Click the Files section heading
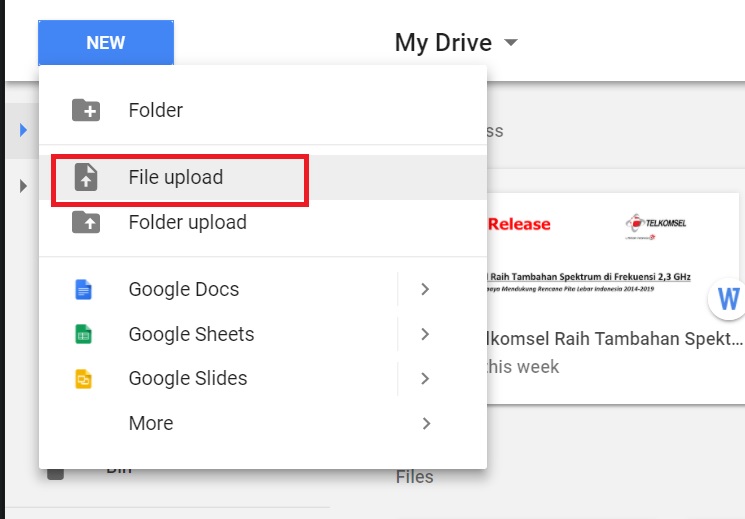This screenshot has height=519, width=745. 415,477
